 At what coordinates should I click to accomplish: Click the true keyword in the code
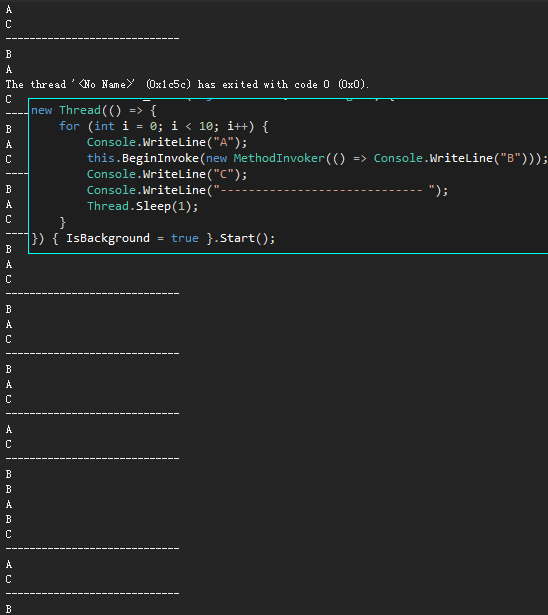coord(185,238)
